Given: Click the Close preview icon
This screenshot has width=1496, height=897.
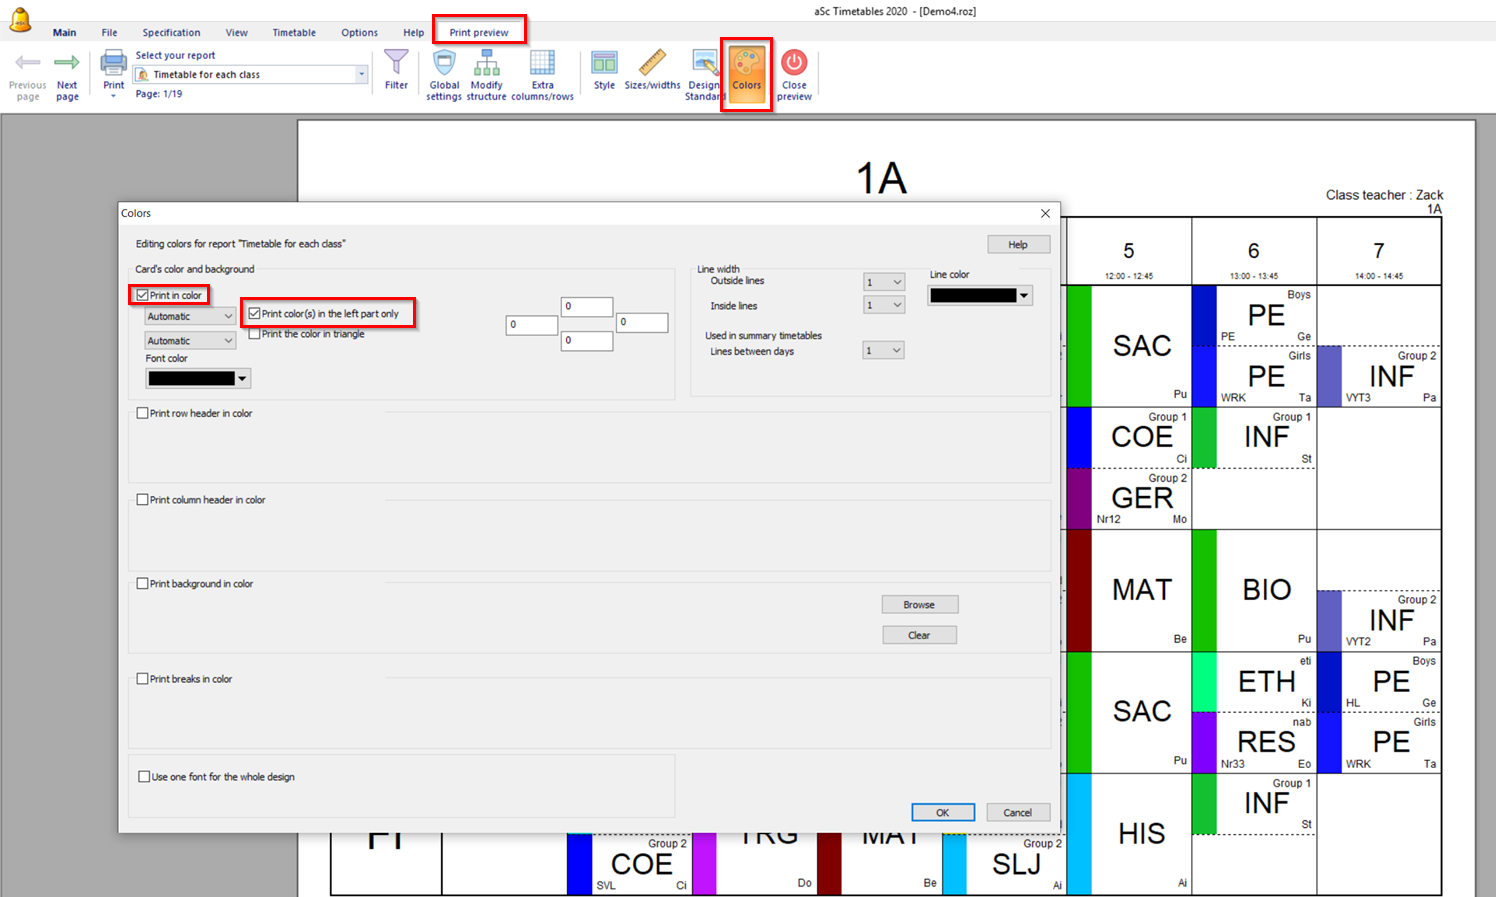Looking at the screenshot, I should coord(794,66).
